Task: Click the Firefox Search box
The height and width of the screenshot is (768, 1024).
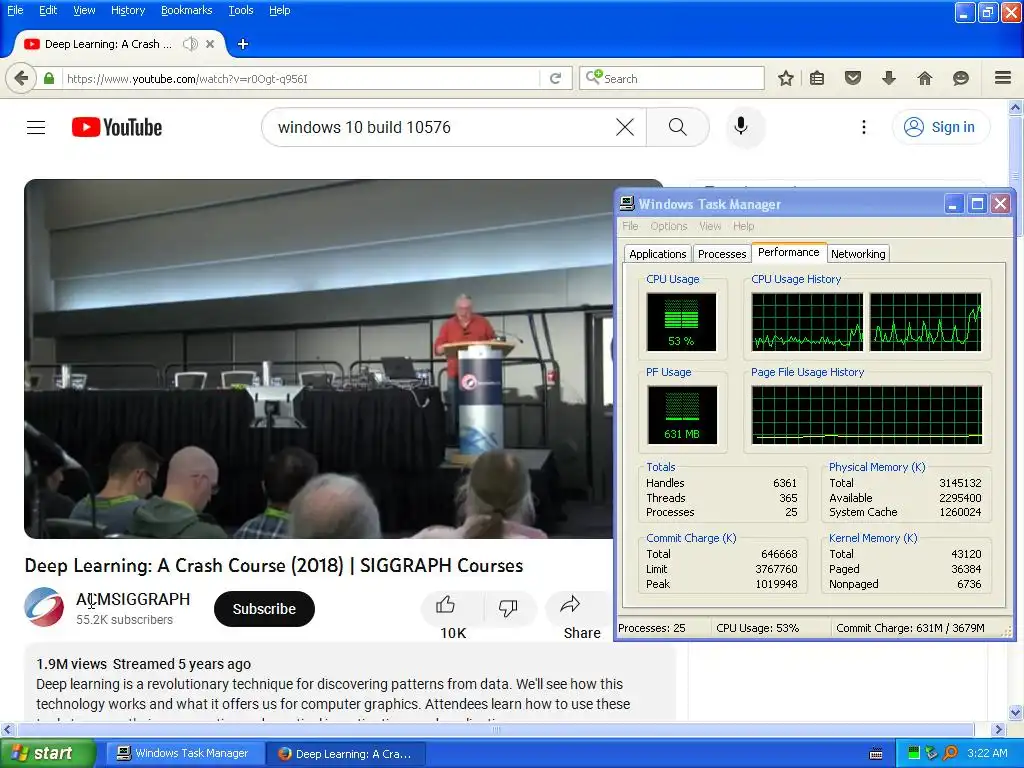Action: pos(671,78)
